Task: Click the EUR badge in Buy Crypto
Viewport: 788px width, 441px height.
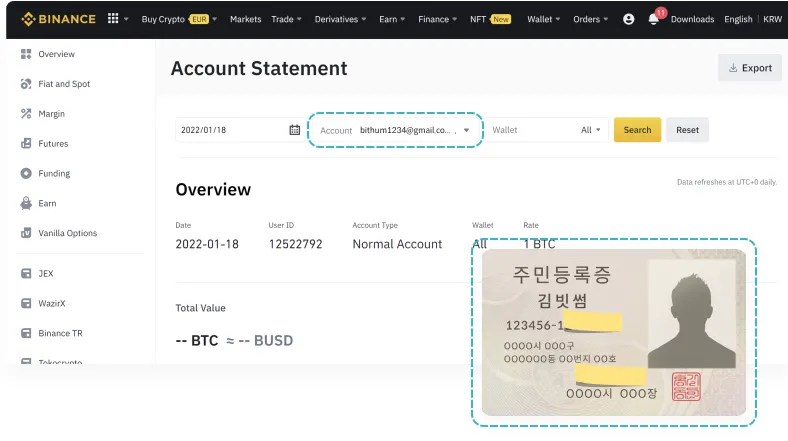Action: (199, 19)
